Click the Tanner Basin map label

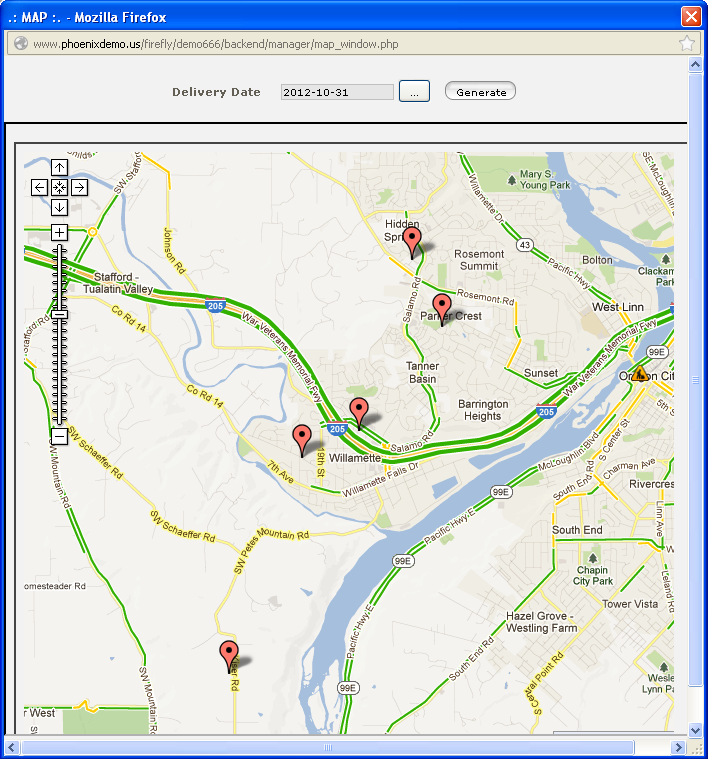point(422,372)
